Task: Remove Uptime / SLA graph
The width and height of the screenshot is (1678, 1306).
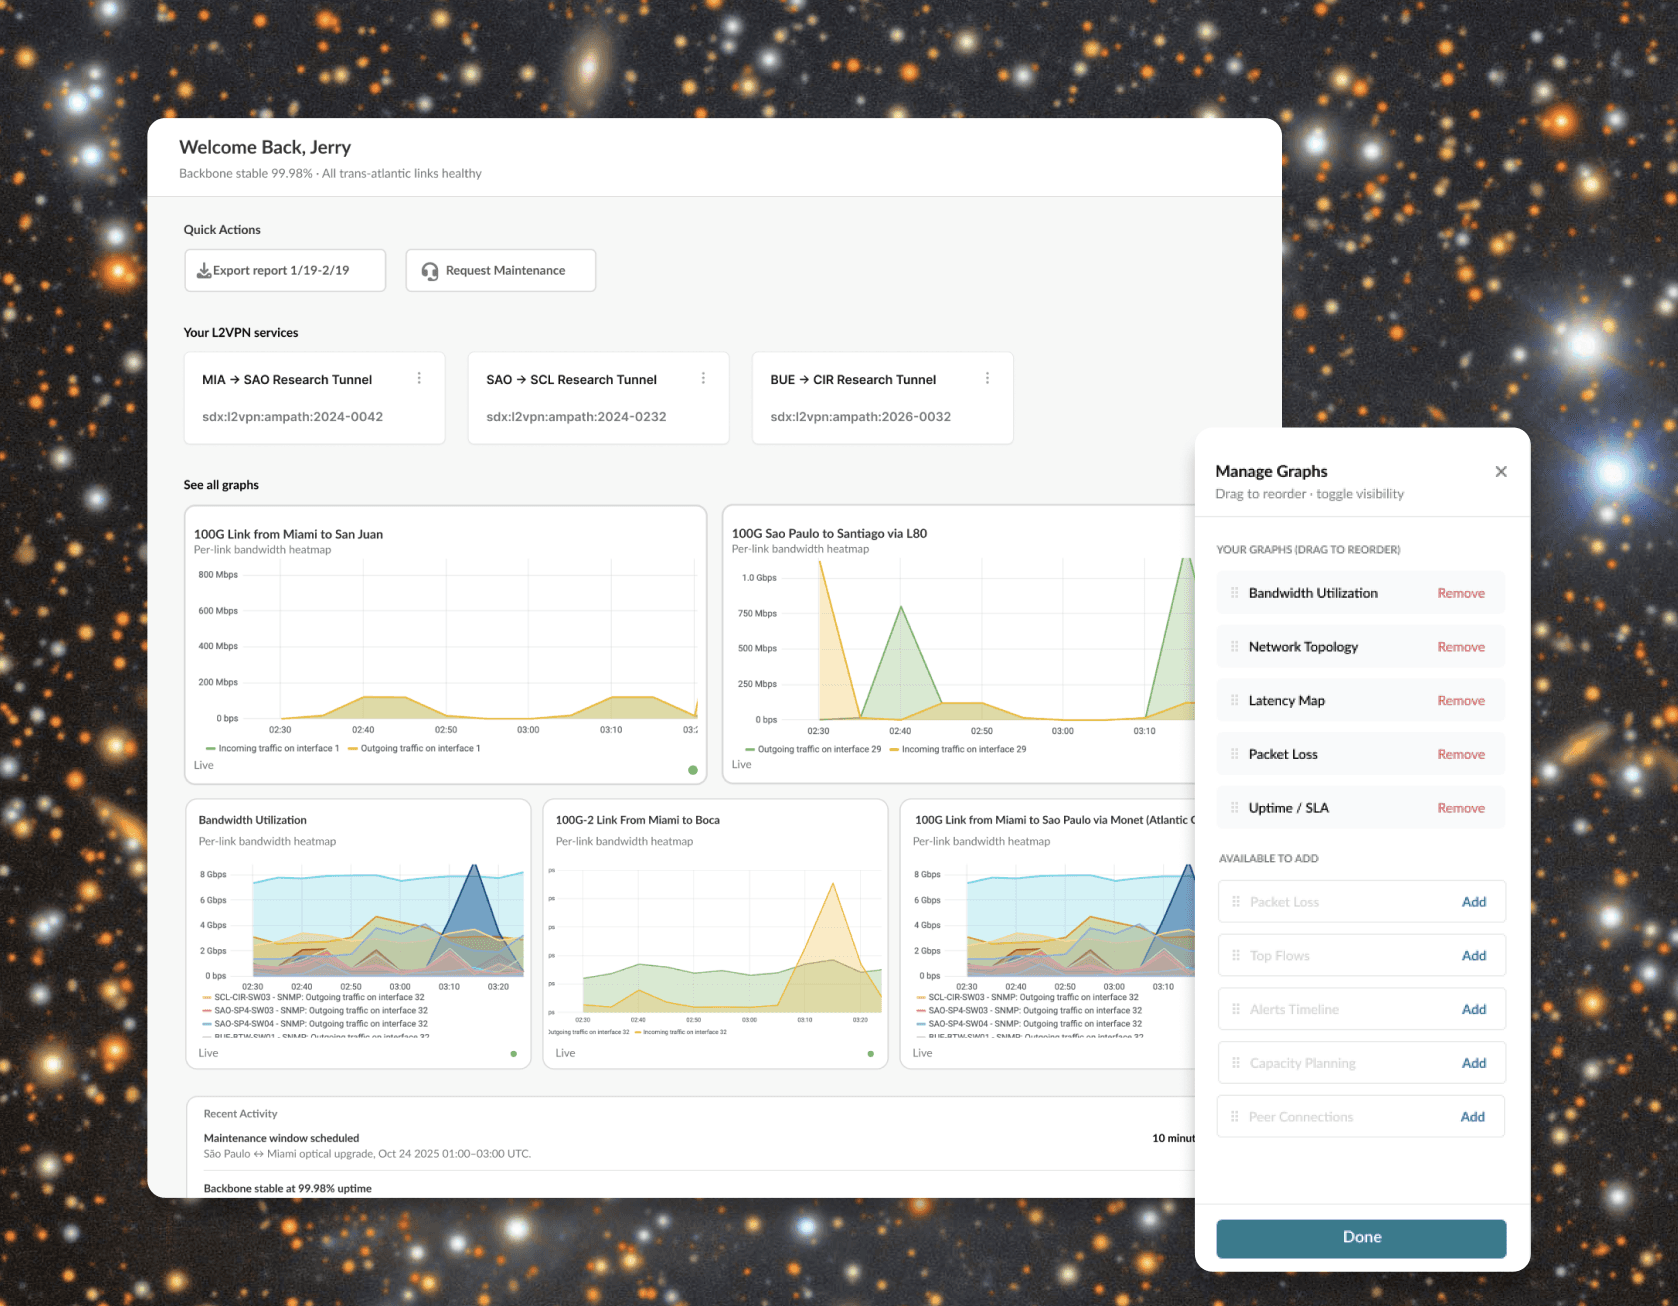Action: [x=1461, y=808]
